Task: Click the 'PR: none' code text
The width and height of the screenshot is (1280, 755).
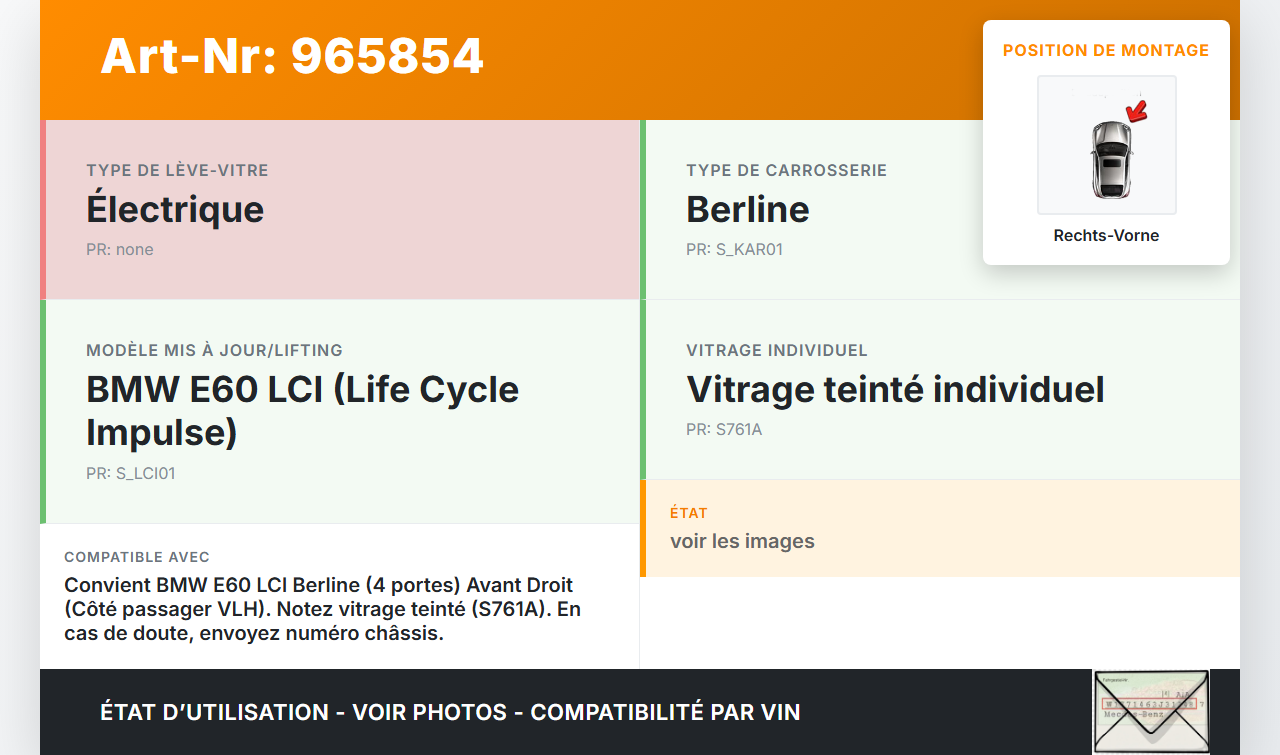Action: coord(120,249)
